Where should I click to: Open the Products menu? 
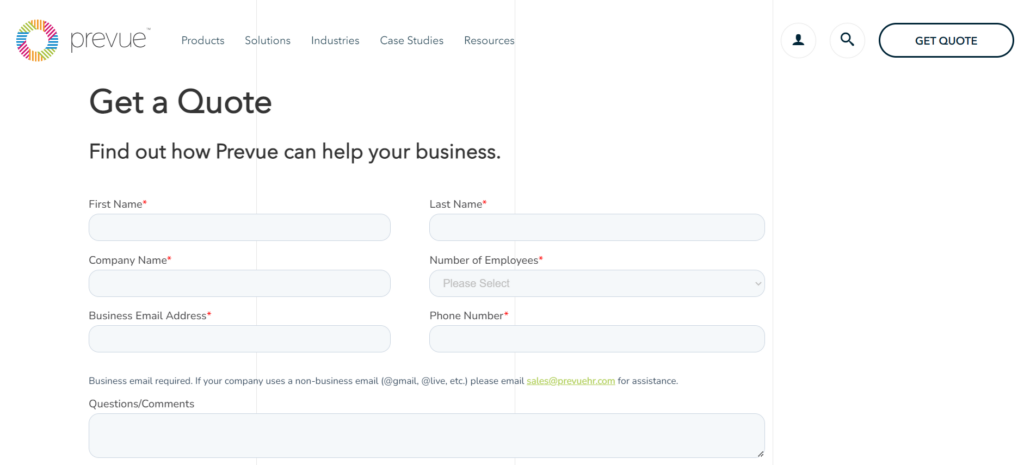(x=202, y=40)
